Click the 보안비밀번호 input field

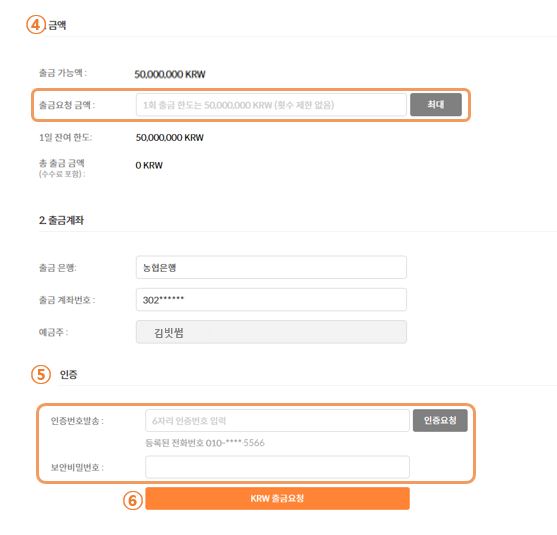click(277, 467)
